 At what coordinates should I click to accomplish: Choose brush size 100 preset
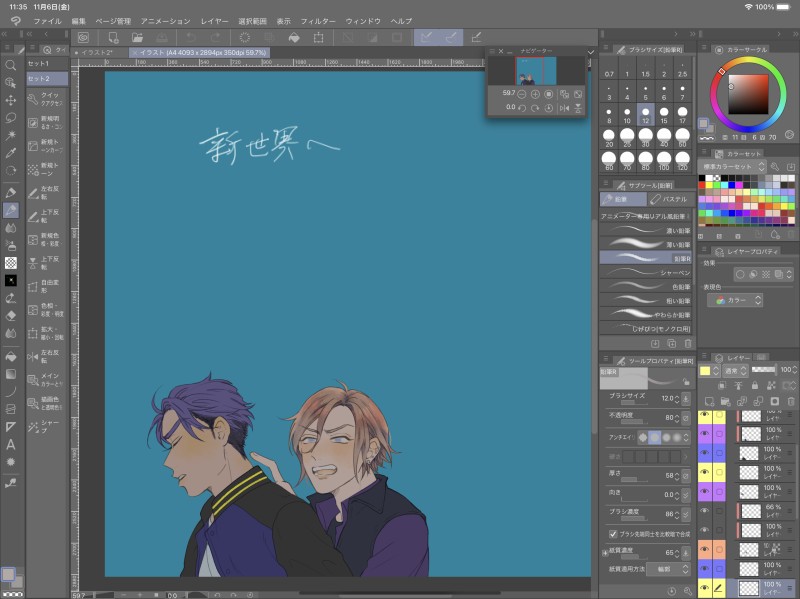pyautogui.click(x=664, y=161)
